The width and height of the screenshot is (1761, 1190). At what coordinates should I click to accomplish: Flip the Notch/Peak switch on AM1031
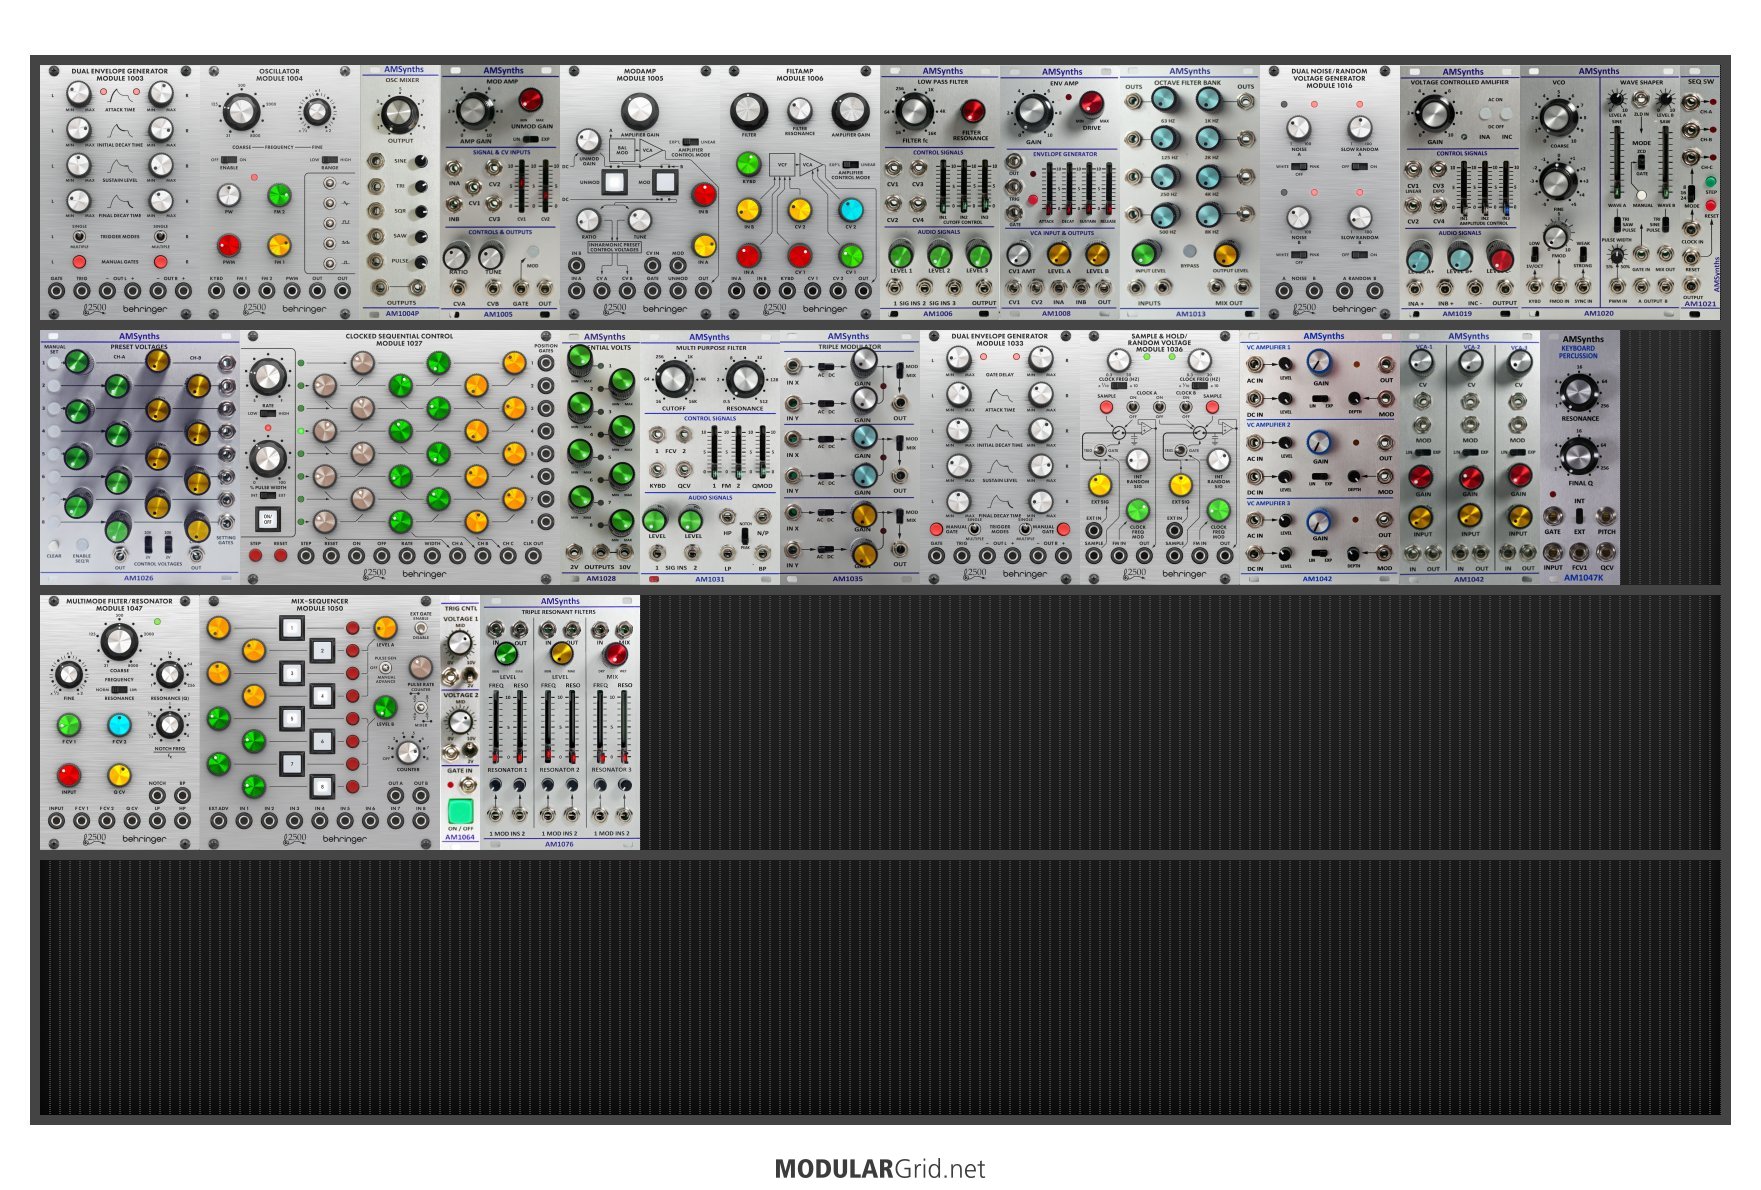coord(745,535)
